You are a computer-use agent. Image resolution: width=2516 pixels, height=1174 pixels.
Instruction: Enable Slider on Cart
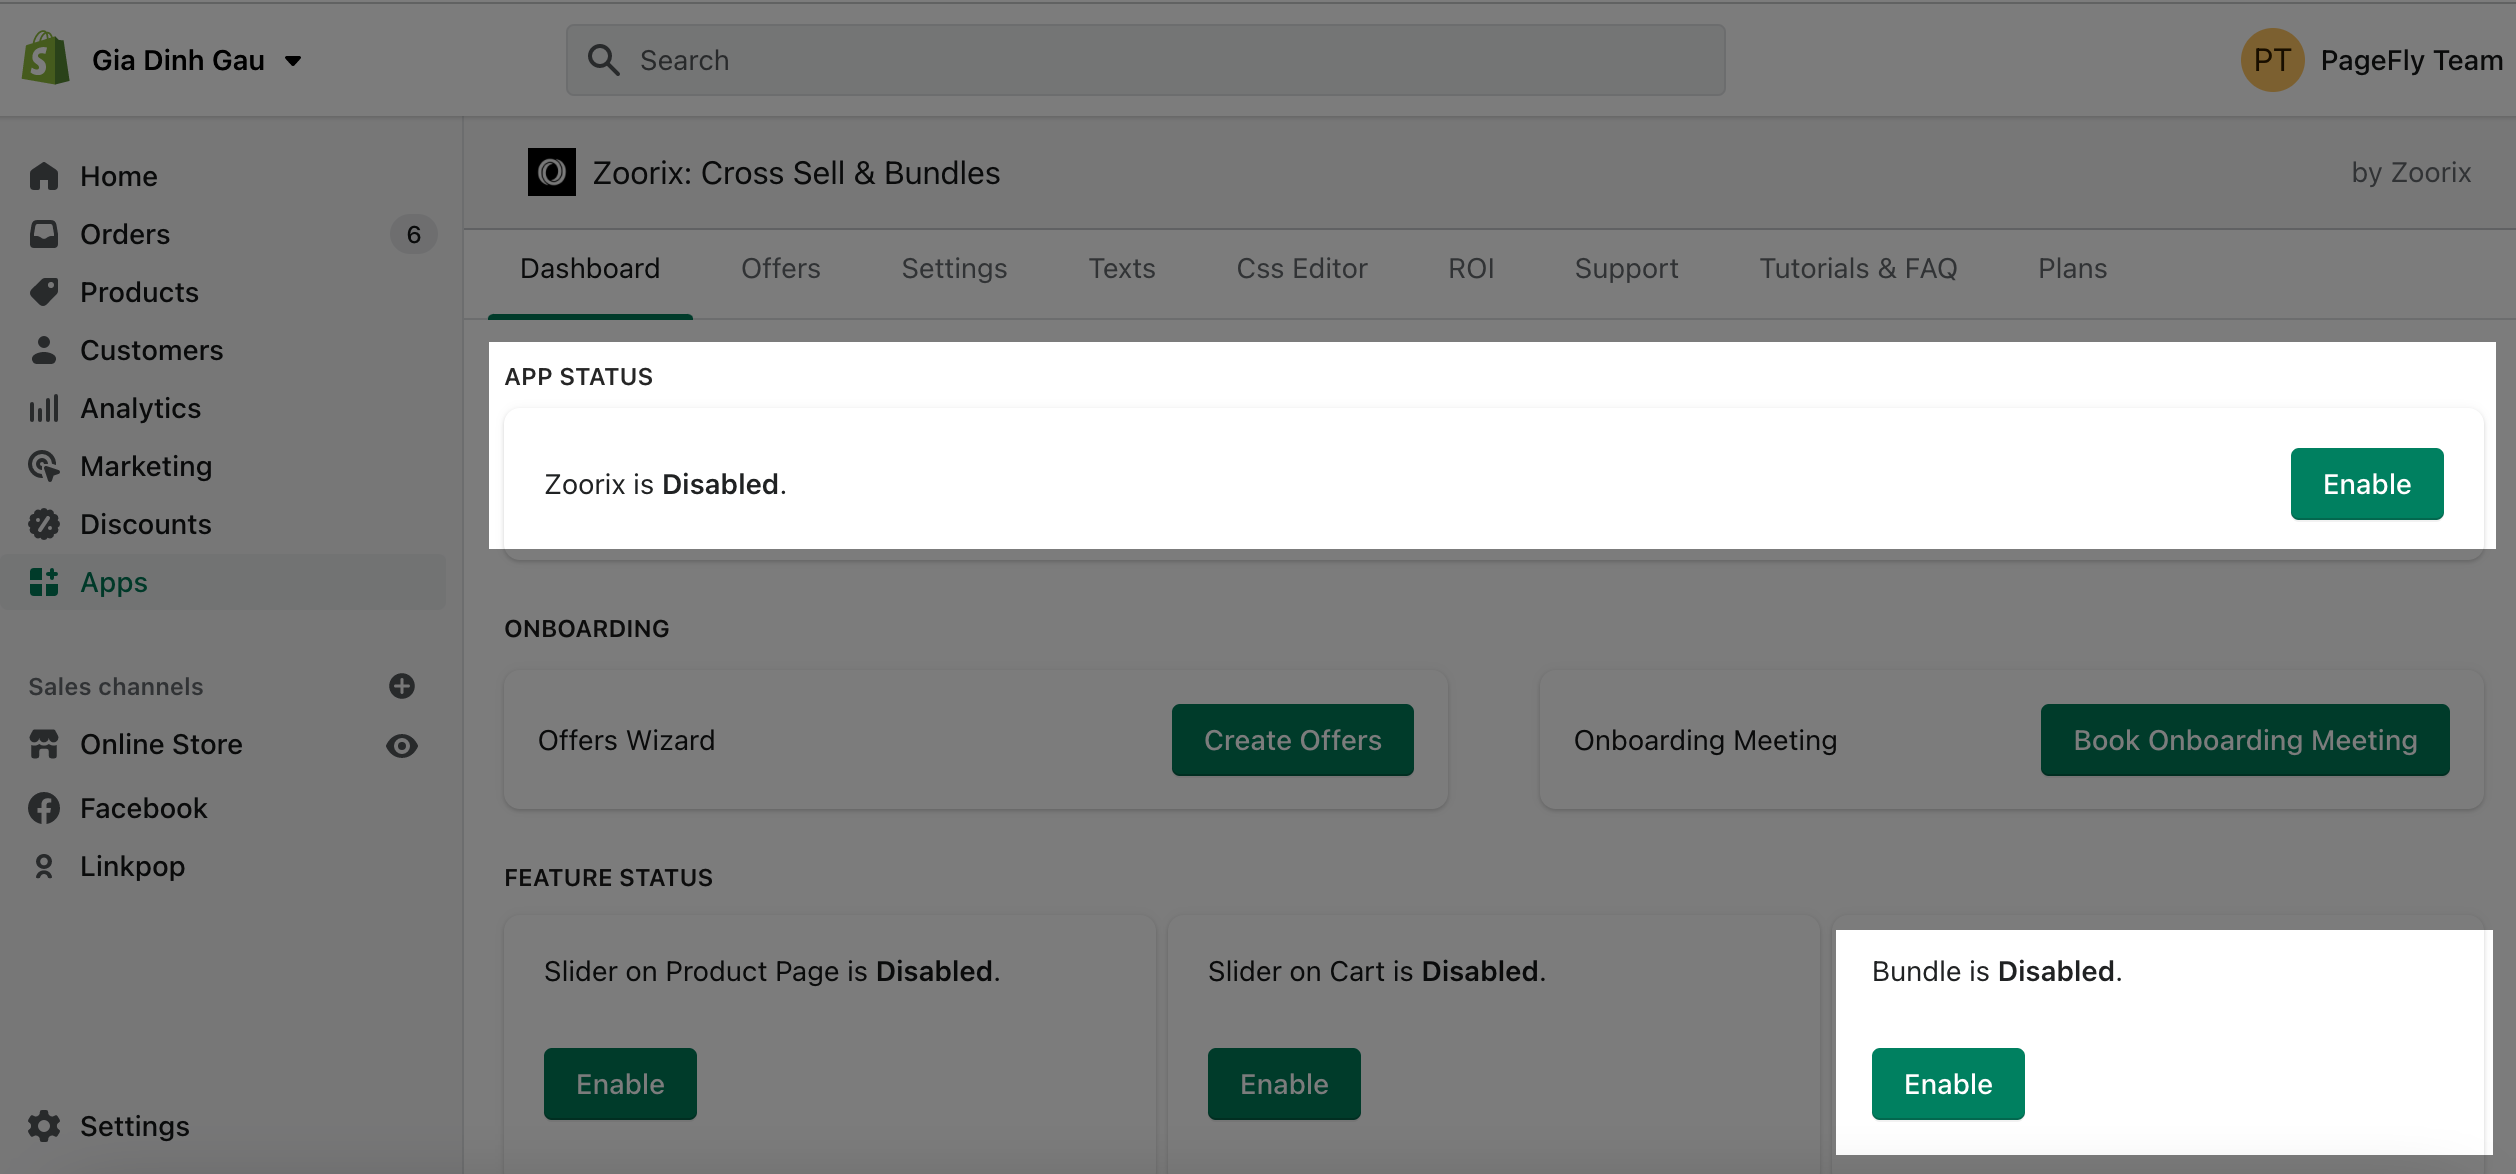pyautogui.click(x=1284, y=1084)
